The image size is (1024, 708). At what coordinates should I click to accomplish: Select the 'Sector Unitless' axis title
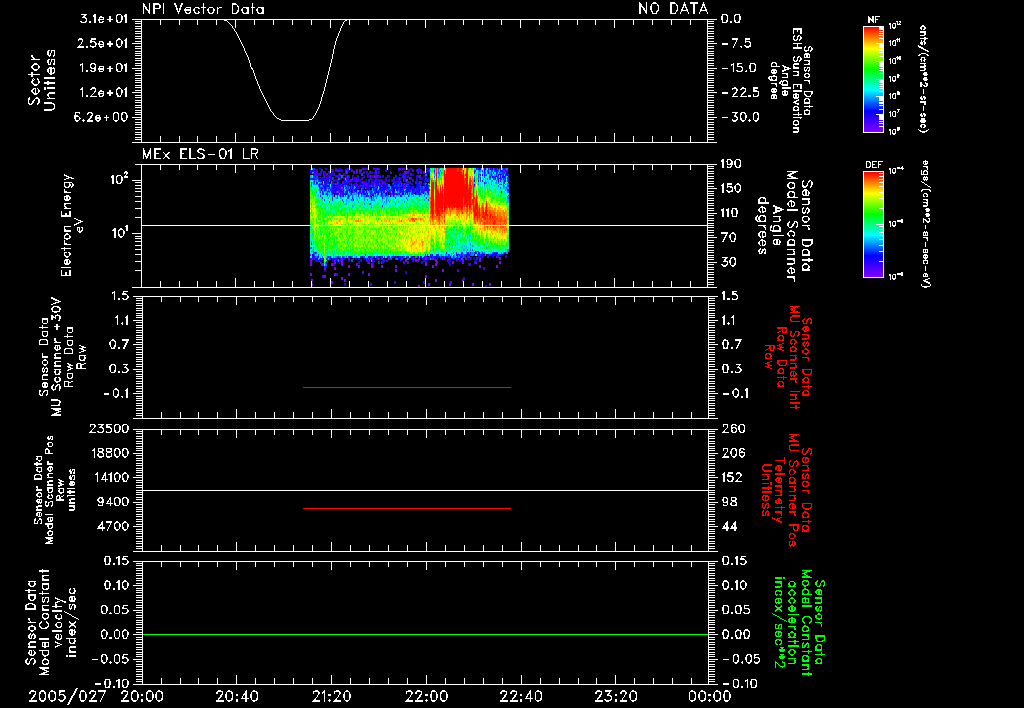pyautogui.click(x=42, y=80)
